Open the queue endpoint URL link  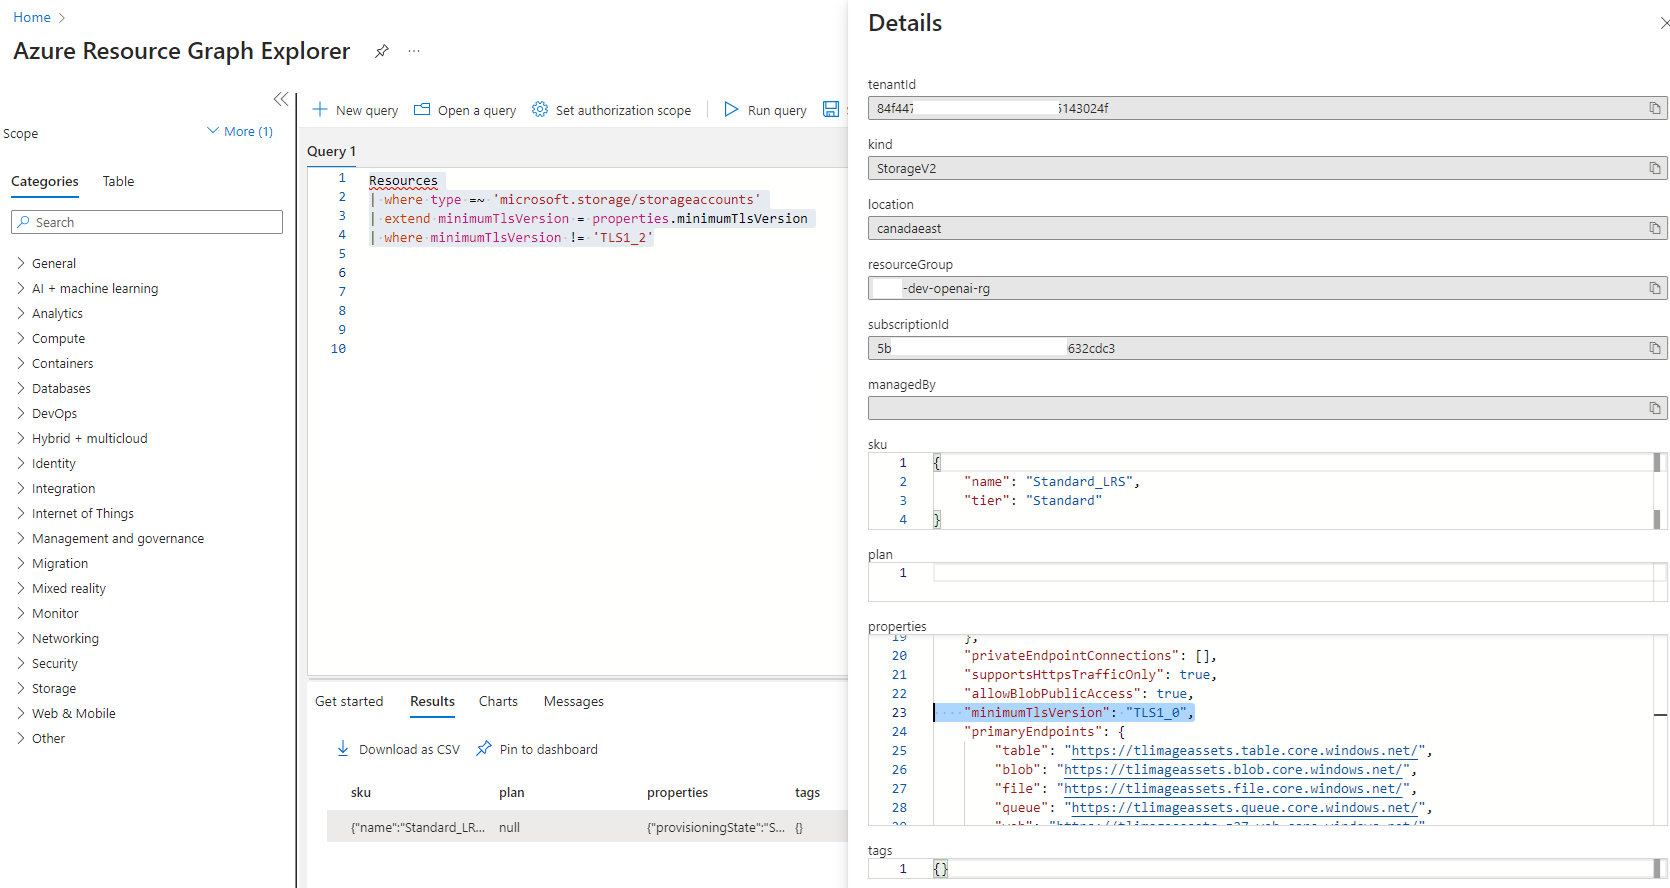point(1247,807)
